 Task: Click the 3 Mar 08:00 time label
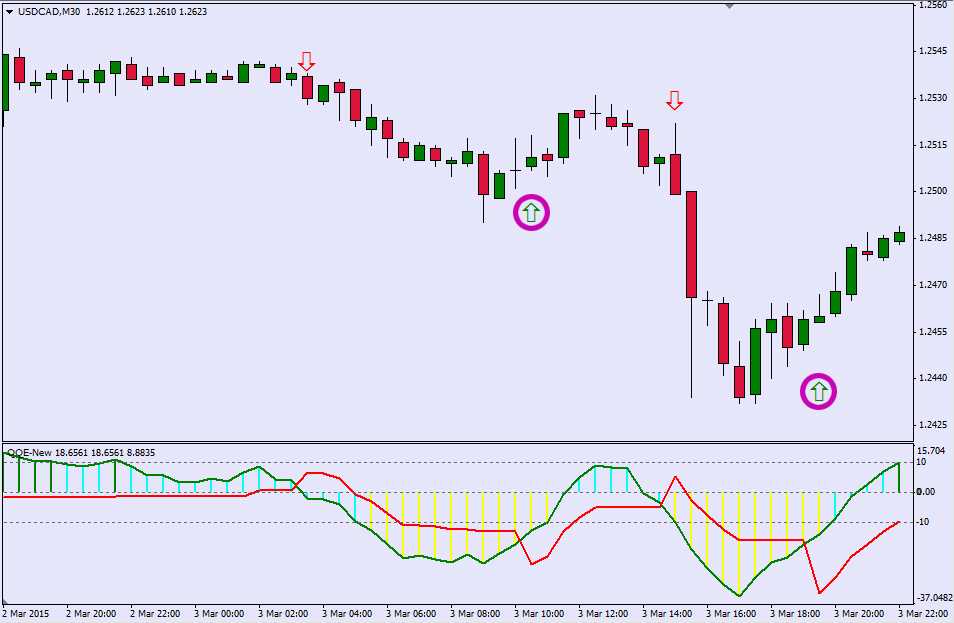475,613
